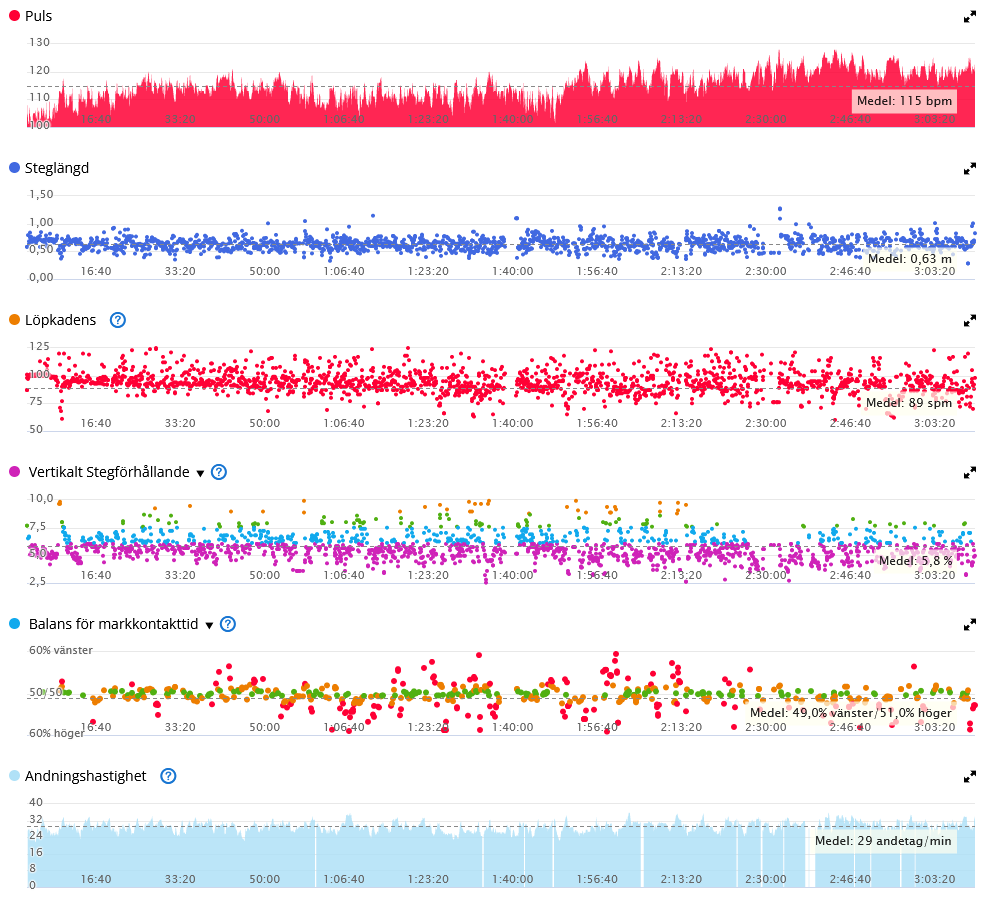Open help for Vertikalt Stegförhållande
The height and width of the screenshot is (897, 989).
(x=219, y=472)
